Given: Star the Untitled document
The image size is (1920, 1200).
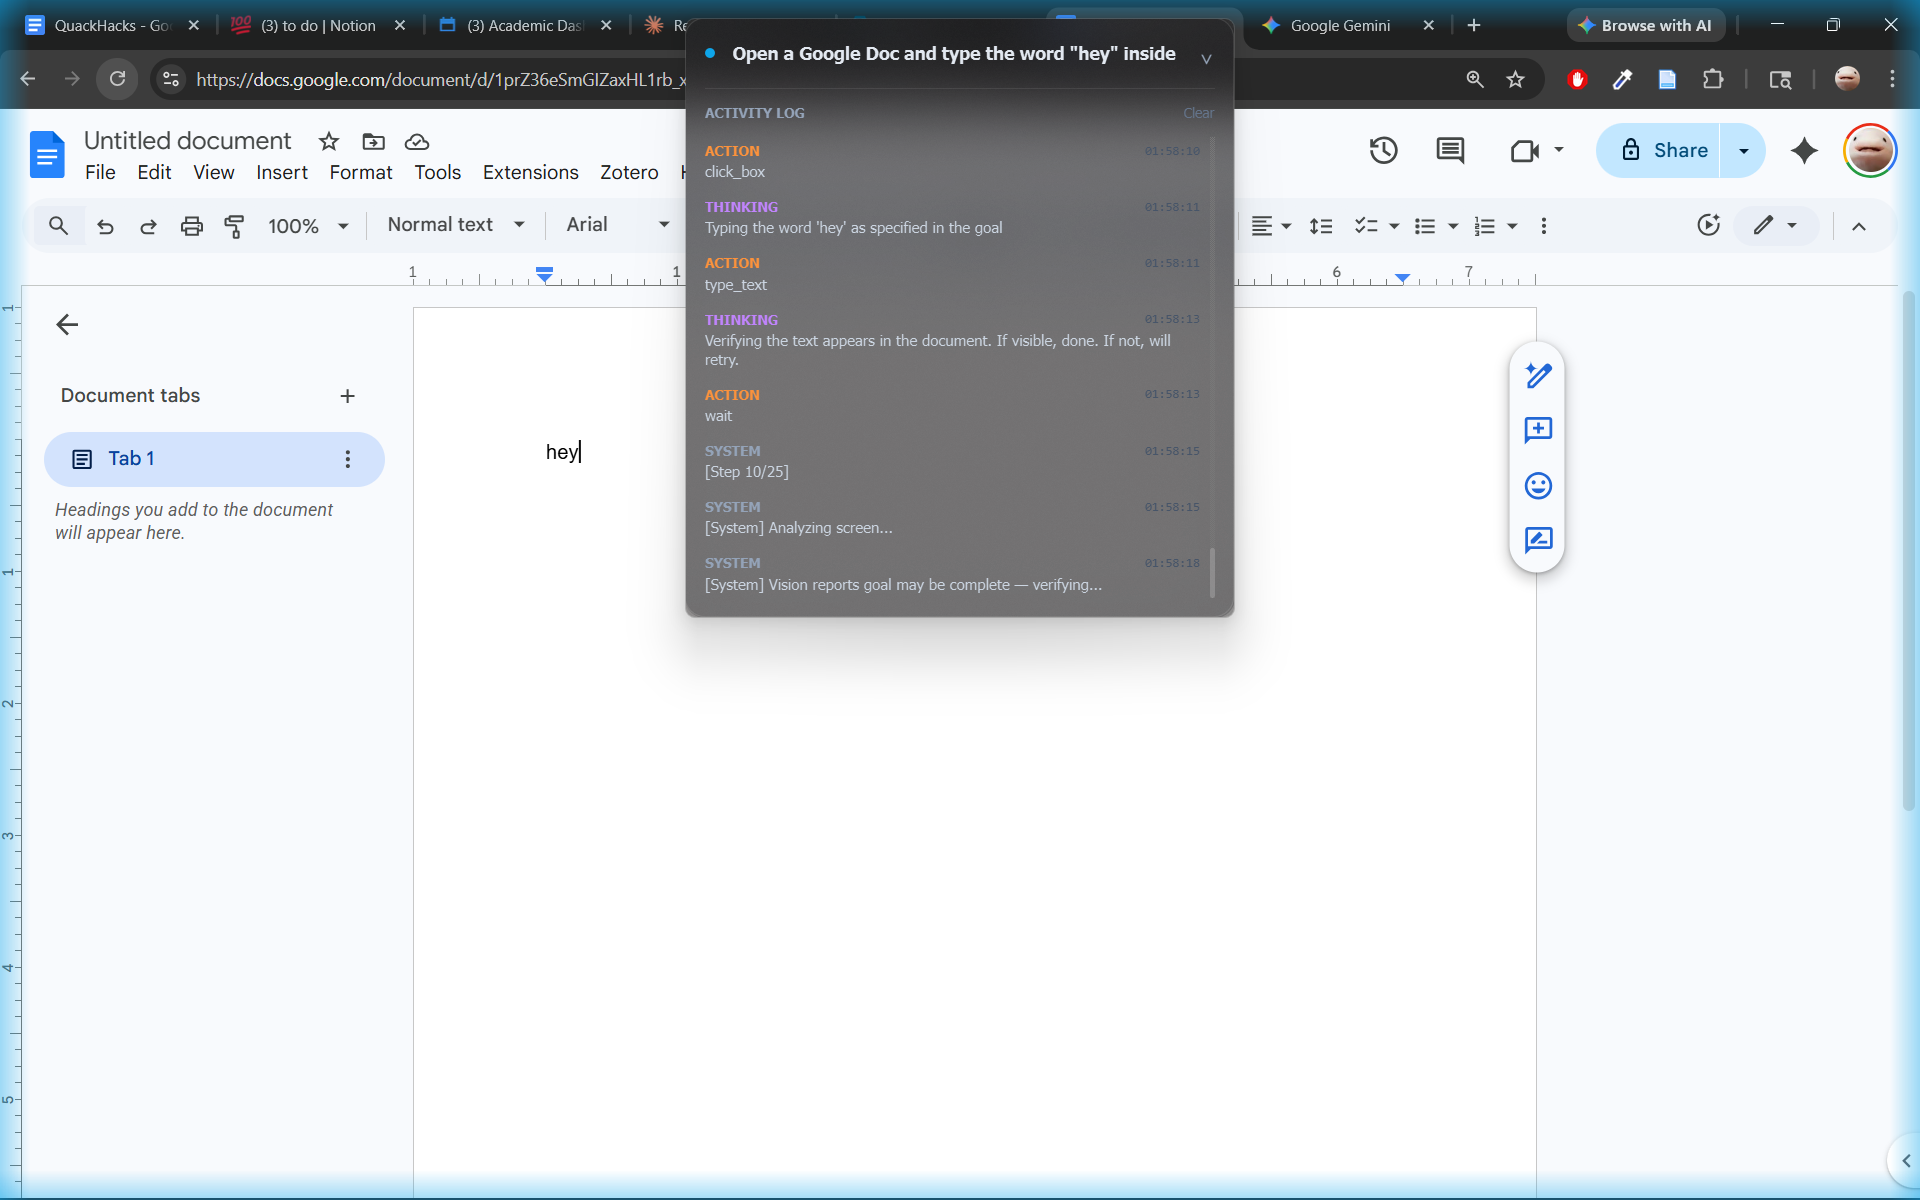Looking at the screenshot, I should [x=329, y=142].
